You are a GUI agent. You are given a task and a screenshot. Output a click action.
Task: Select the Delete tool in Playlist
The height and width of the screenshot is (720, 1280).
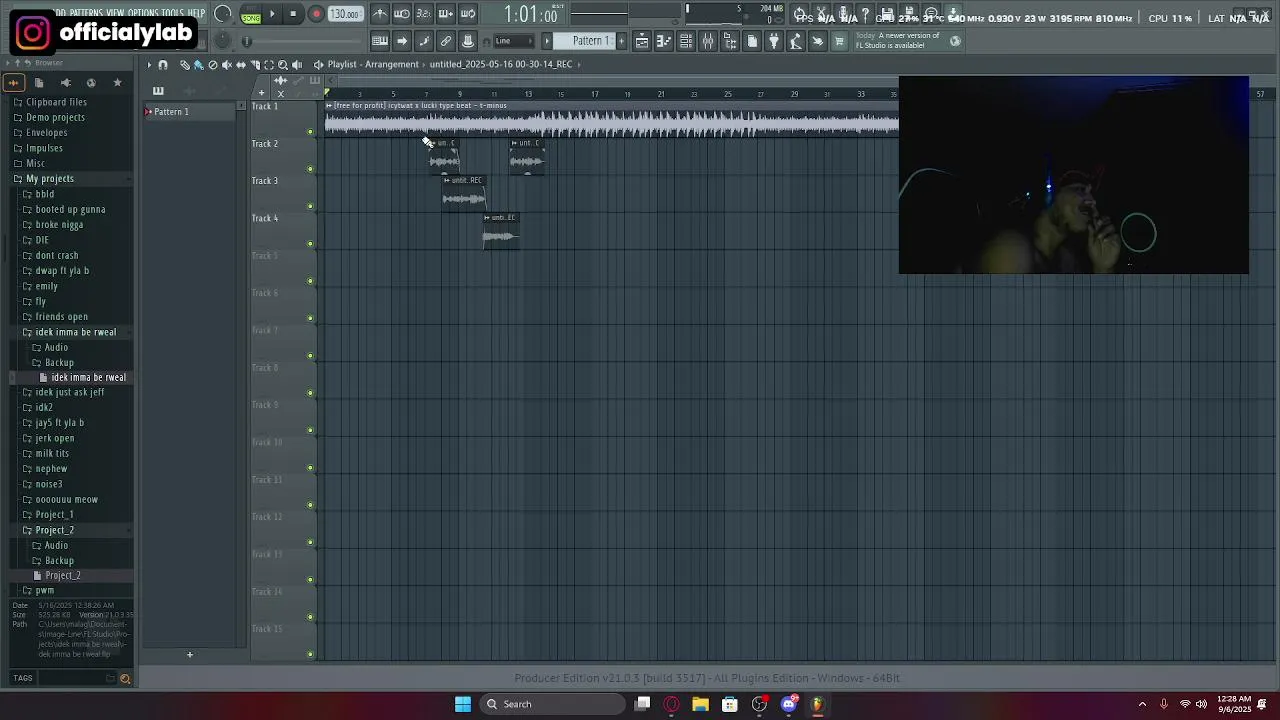(212, 65)
